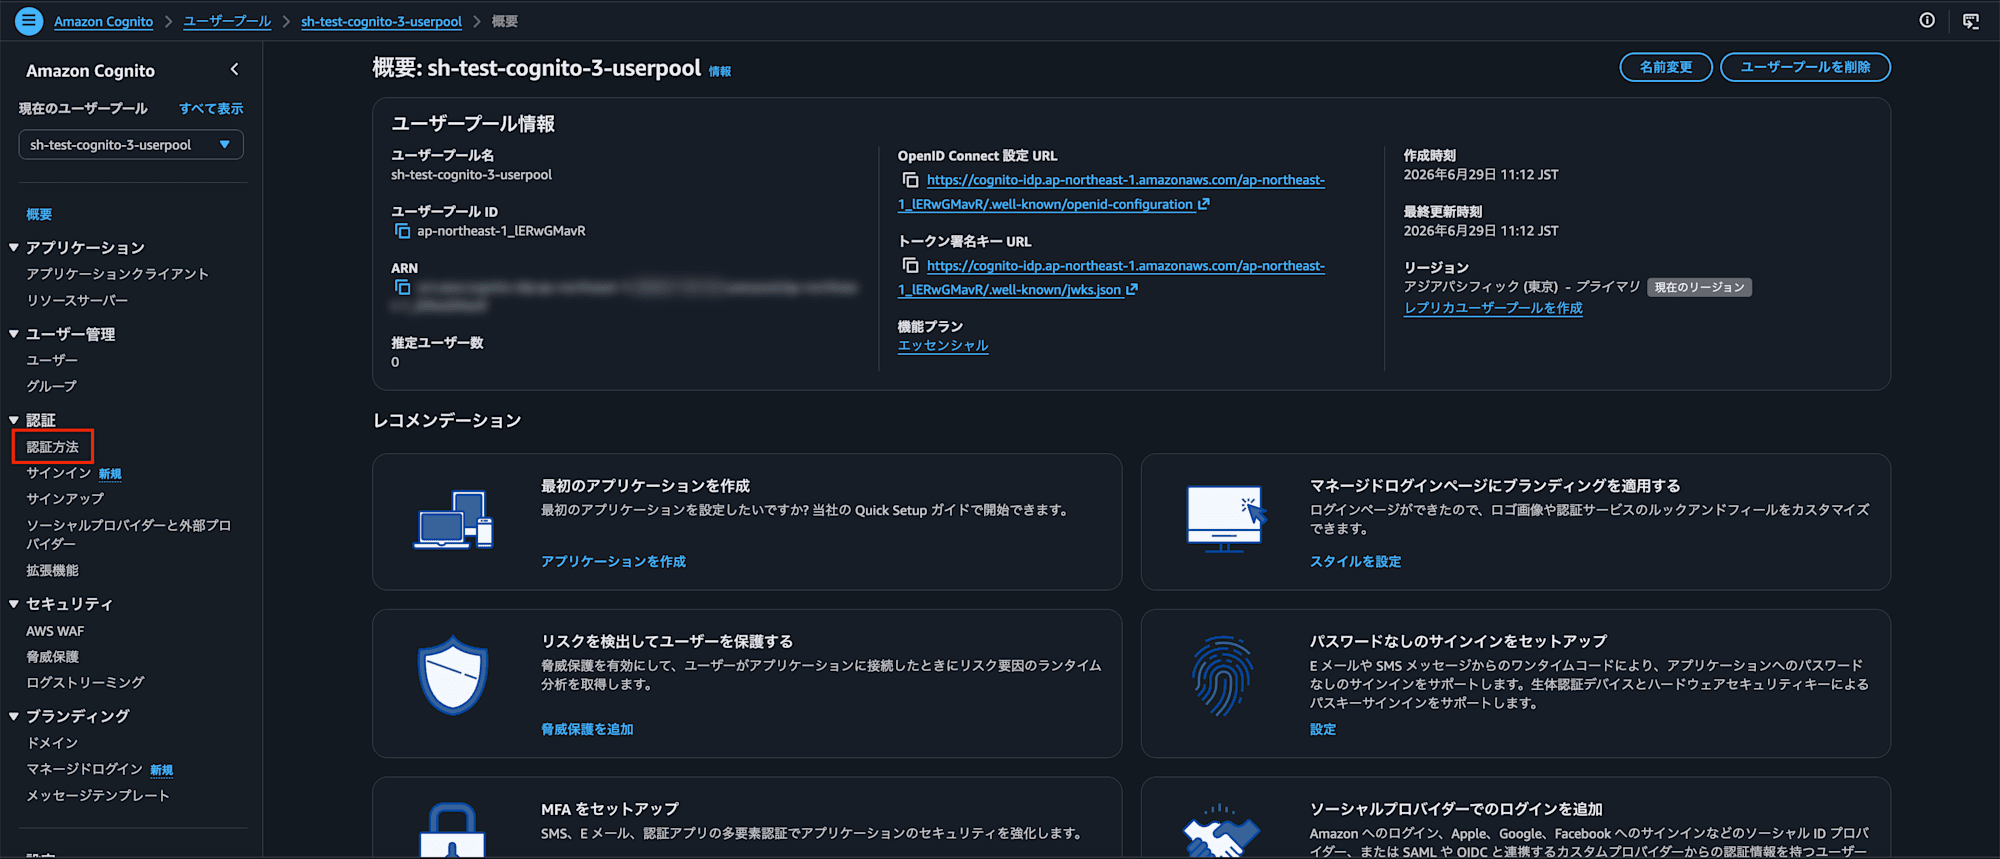Click the external link icon after jwks.json
Screen dimensions: 2000x859
coord(1132,290)
